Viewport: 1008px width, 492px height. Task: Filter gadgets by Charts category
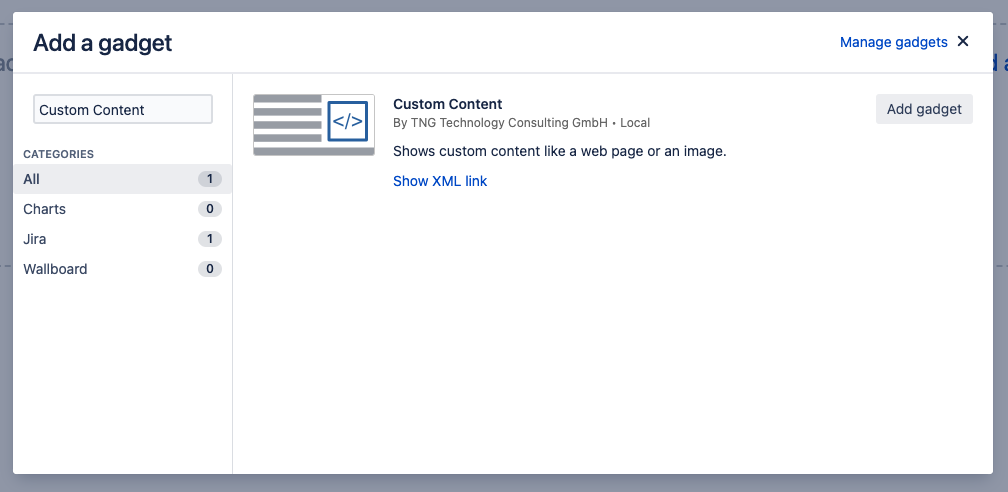tap(45, 209)
